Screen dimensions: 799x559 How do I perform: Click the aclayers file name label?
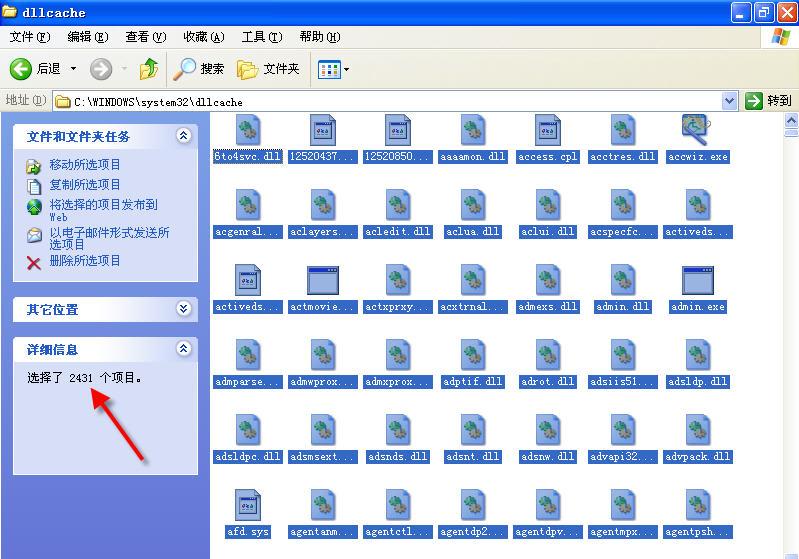click(x=323, y=232)
